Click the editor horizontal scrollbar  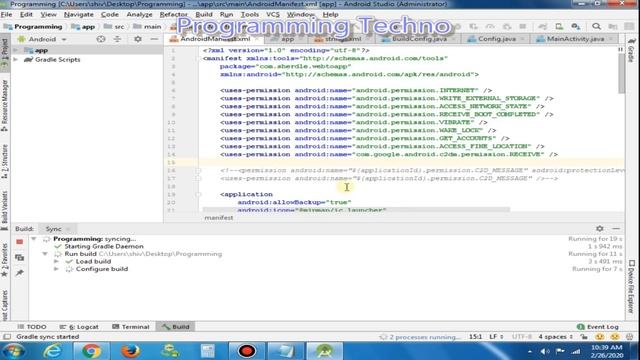356,209
